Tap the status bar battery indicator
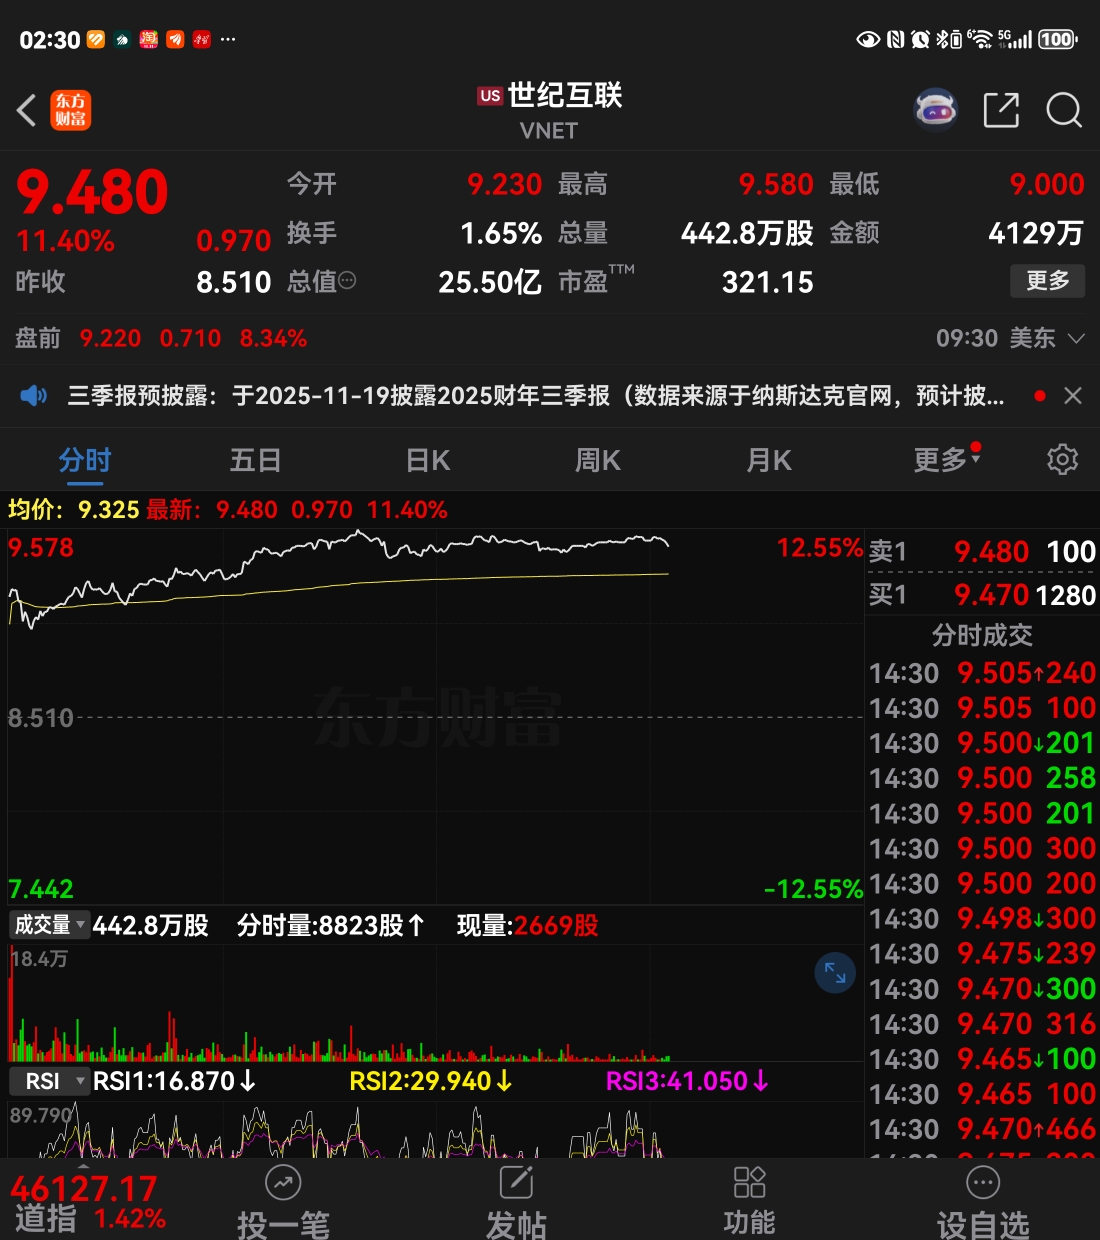 pyautogui.click(x=1058, y=39)
